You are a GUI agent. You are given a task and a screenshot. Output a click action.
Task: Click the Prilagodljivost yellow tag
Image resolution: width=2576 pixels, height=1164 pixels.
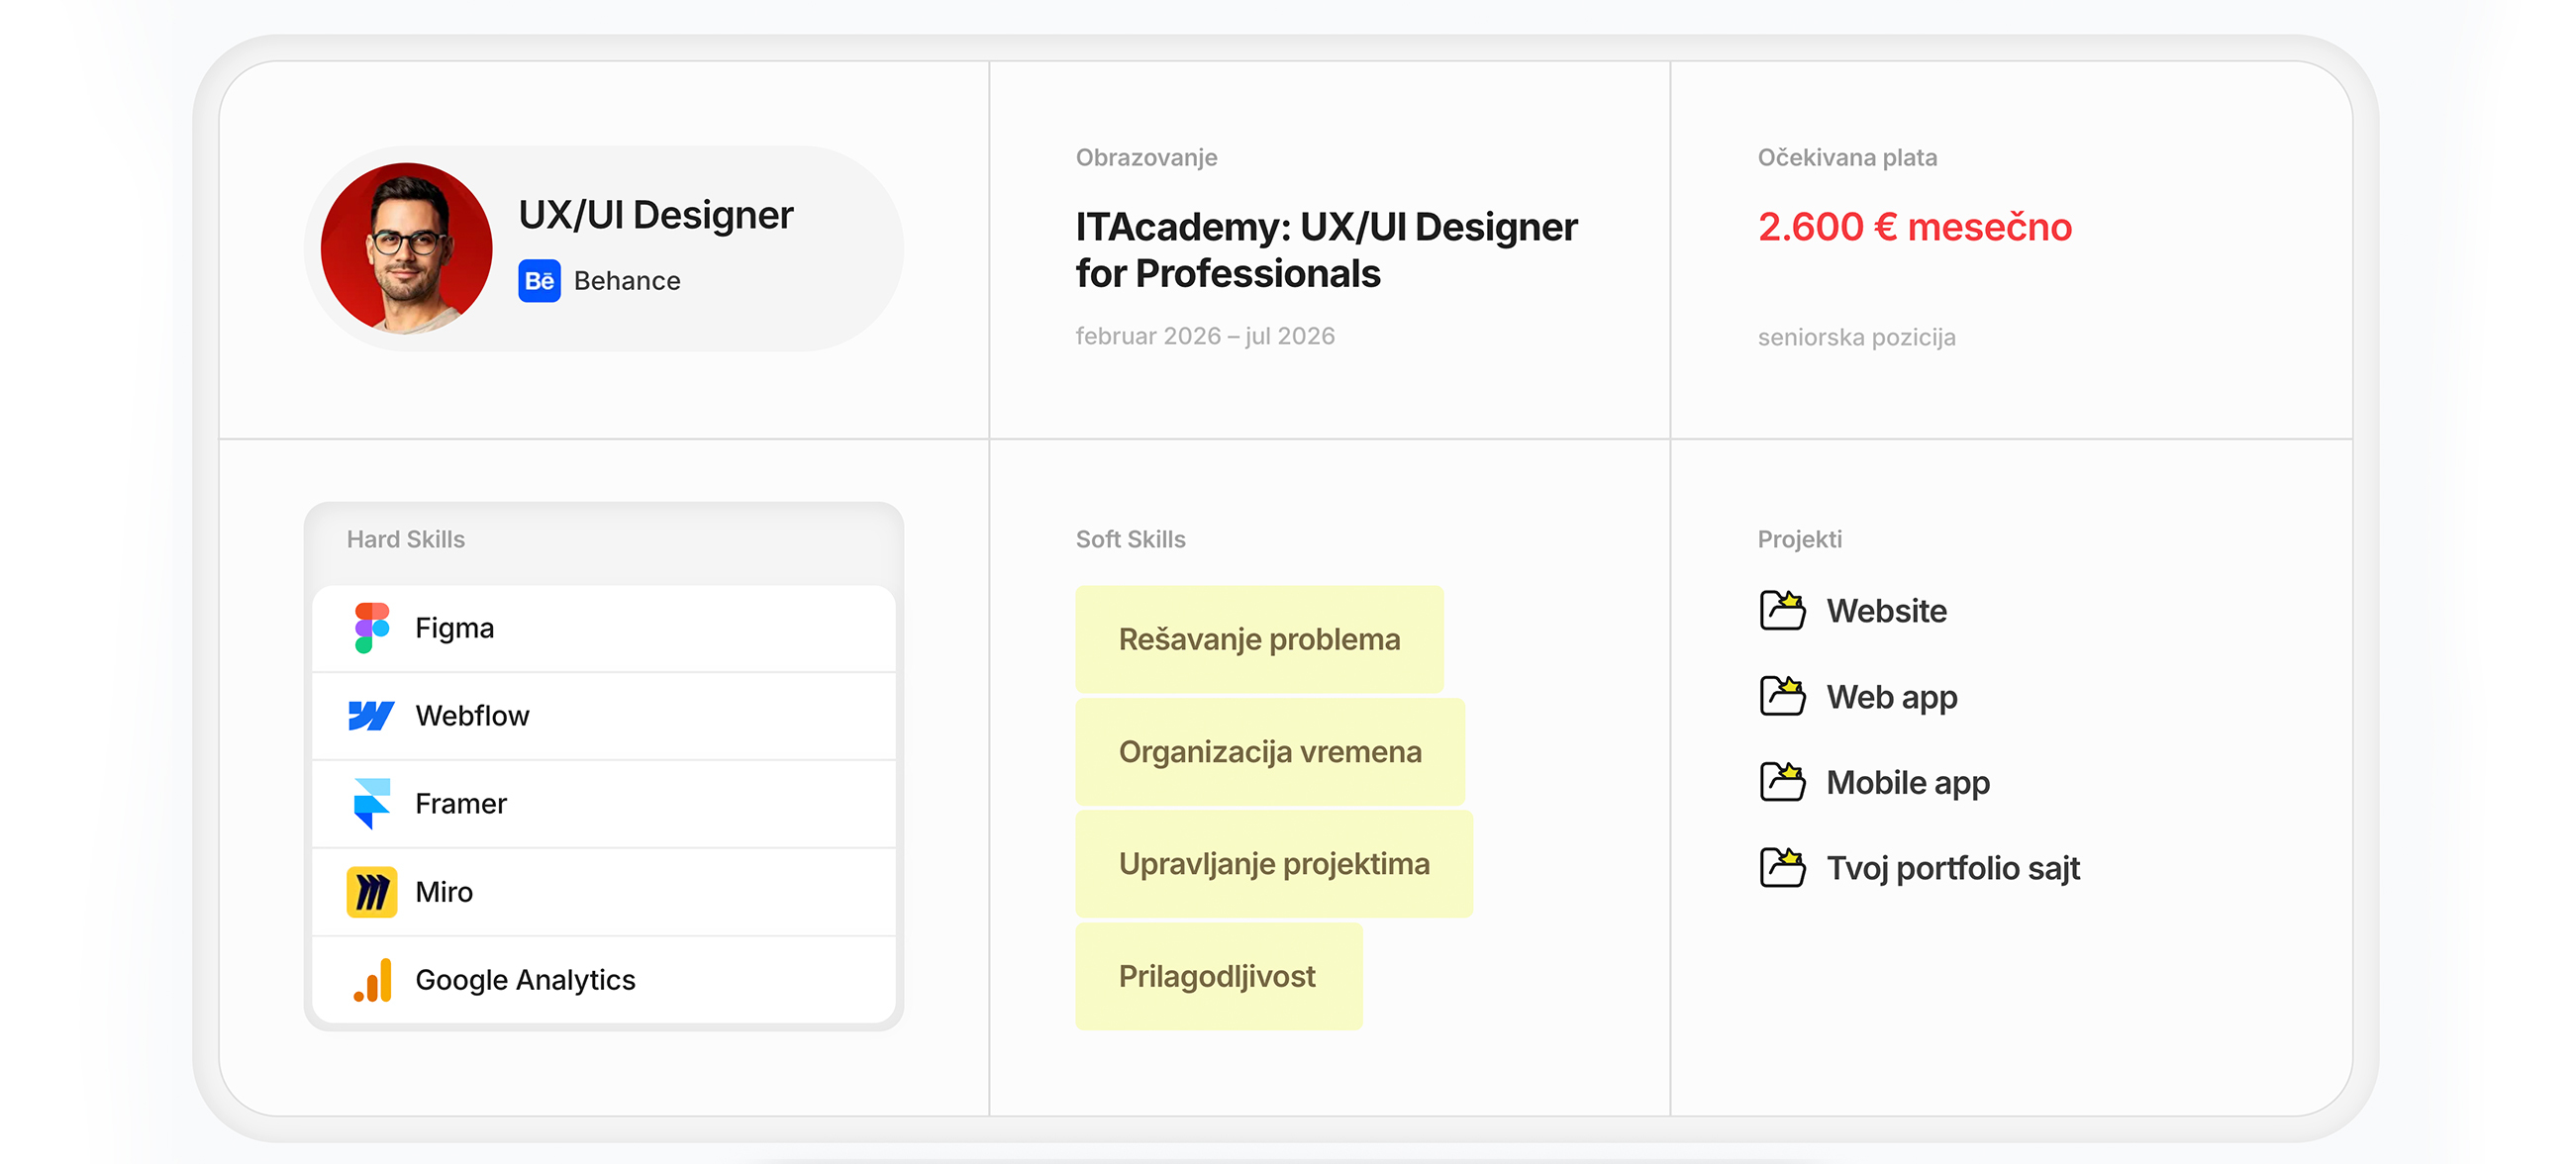point(1218,976)
